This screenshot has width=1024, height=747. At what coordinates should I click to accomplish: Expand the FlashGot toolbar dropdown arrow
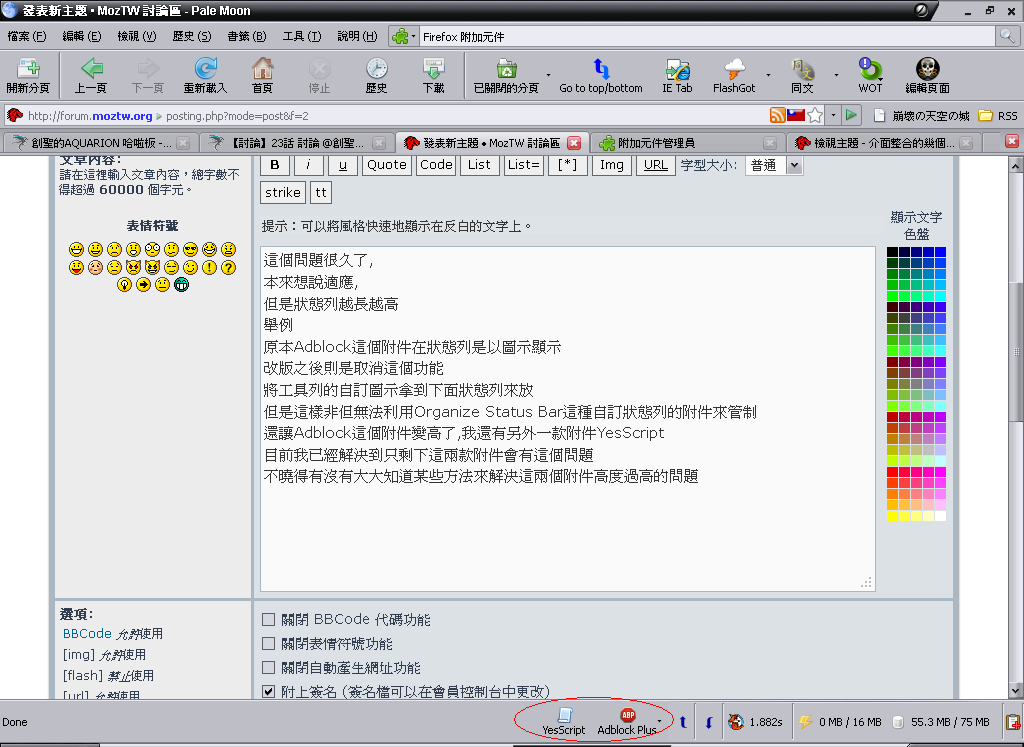tap(768, 75)
